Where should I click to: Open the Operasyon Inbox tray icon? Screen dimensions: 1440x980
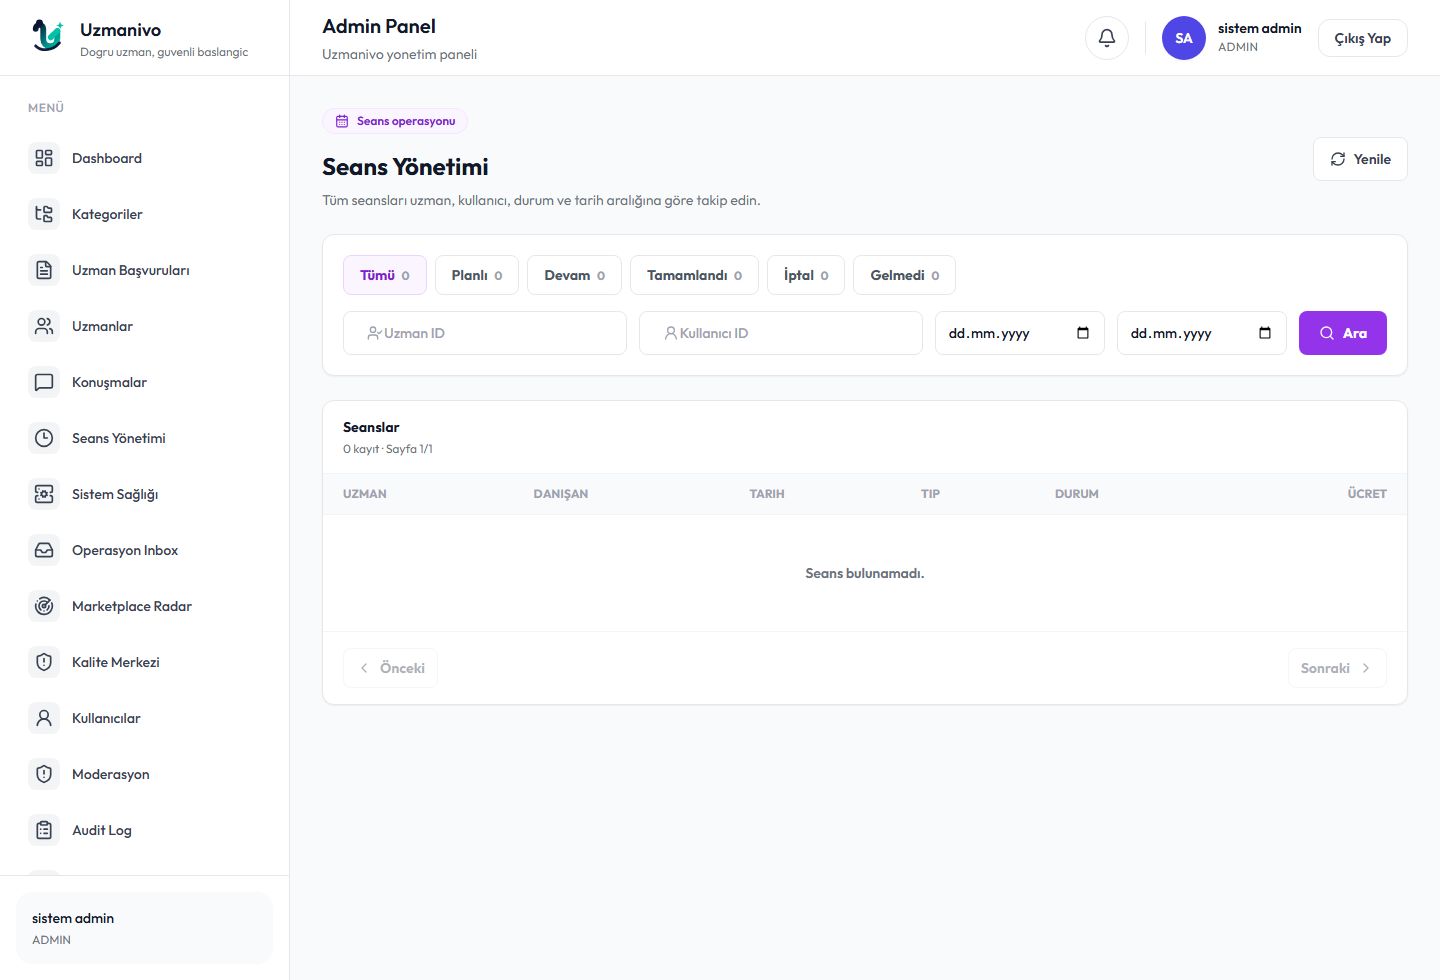(x=44, y=550)
